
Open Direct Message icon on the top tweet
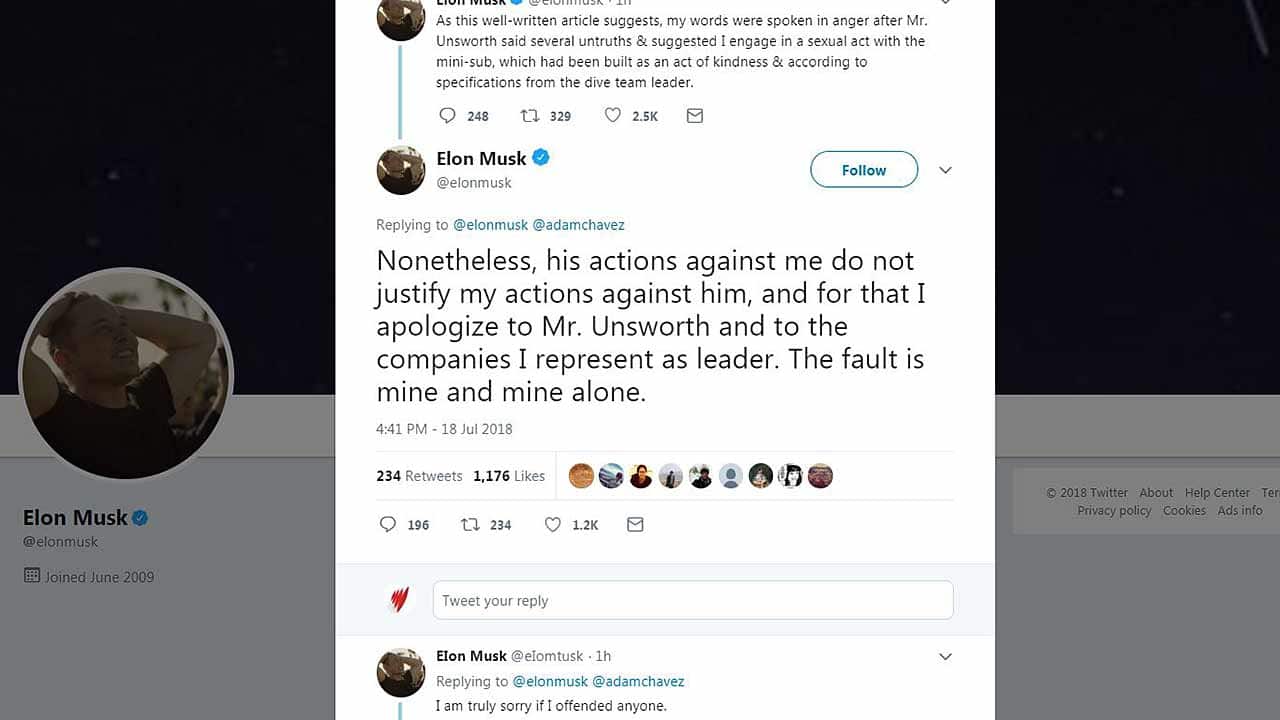click(x=695, y=115)
